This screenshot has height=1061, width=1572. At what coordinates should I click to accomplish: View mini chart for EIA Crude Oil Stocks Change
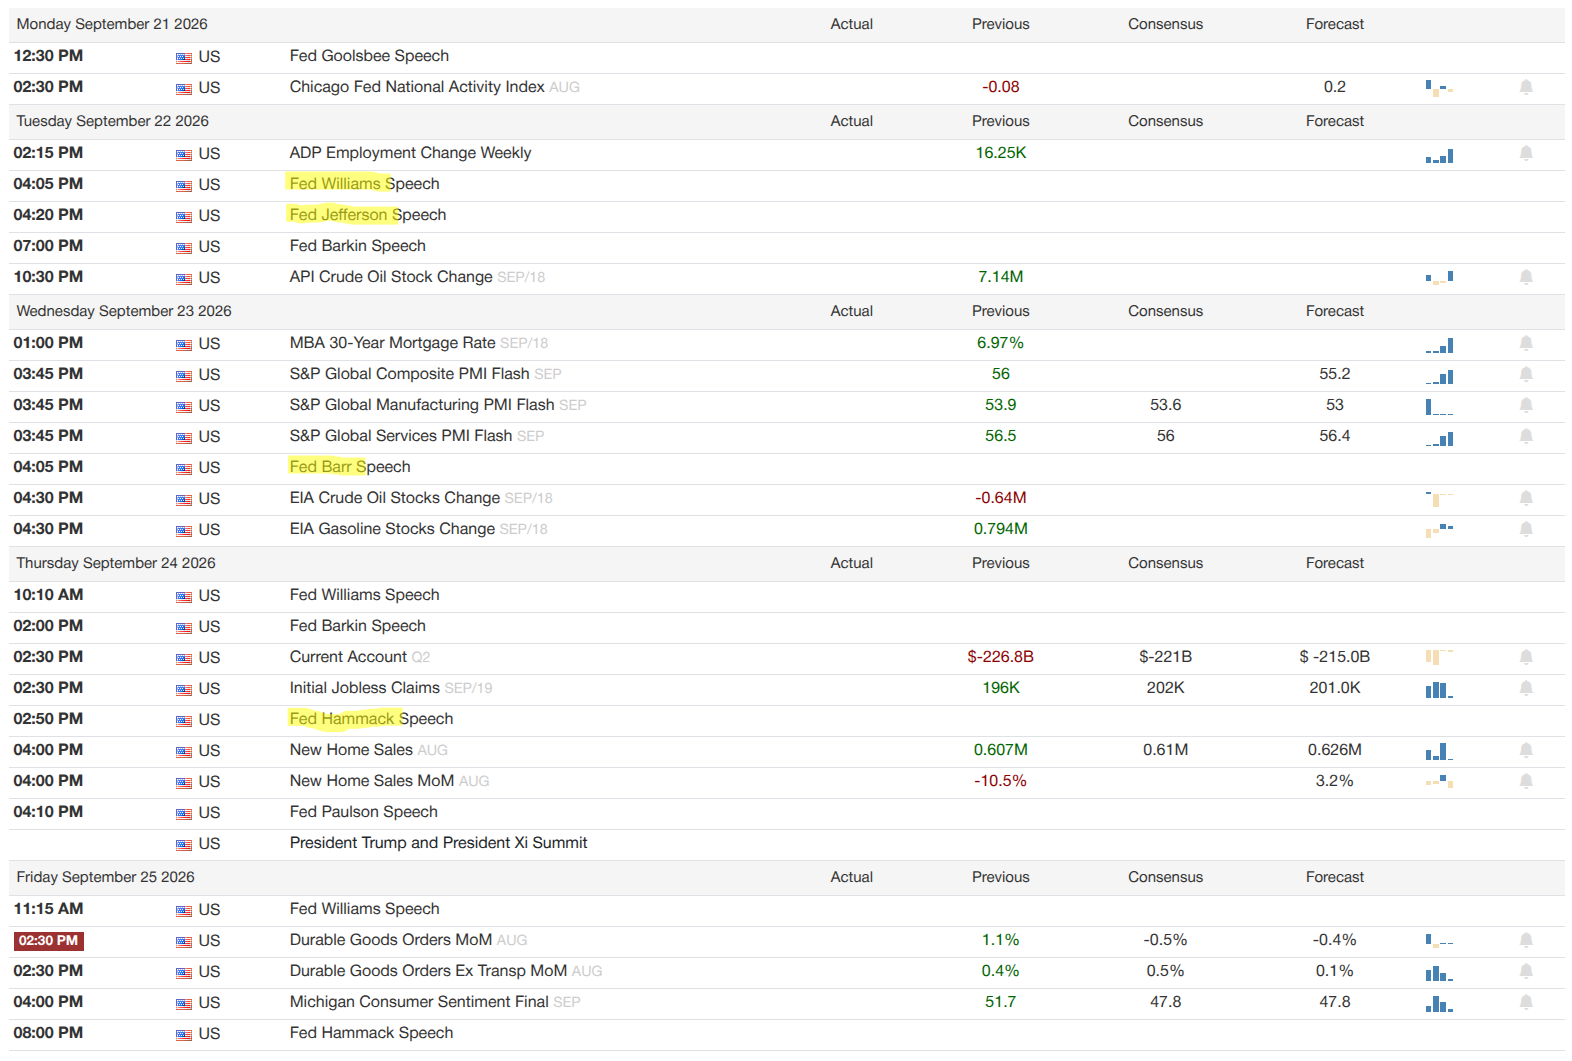pos(1439,499)
